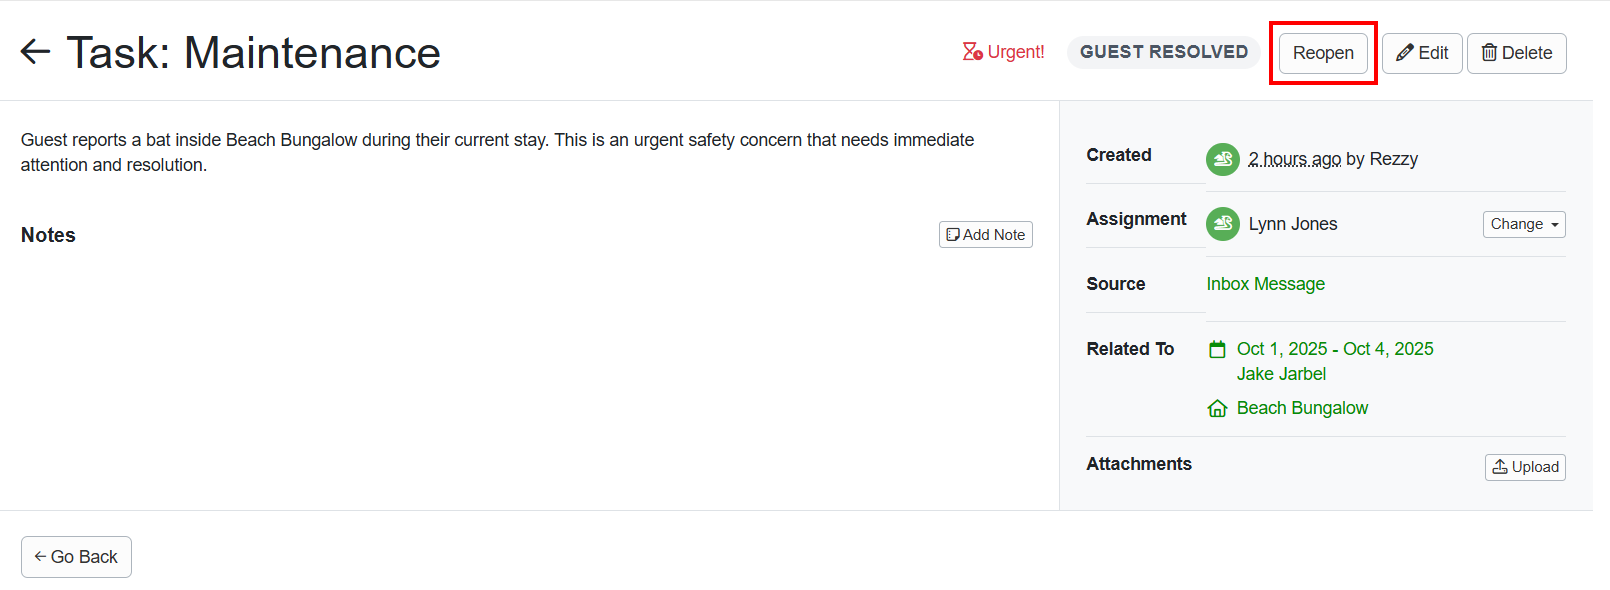Click the pencil Edit button
This screenshot has width=1610, height=590.
click(1422, 53)
